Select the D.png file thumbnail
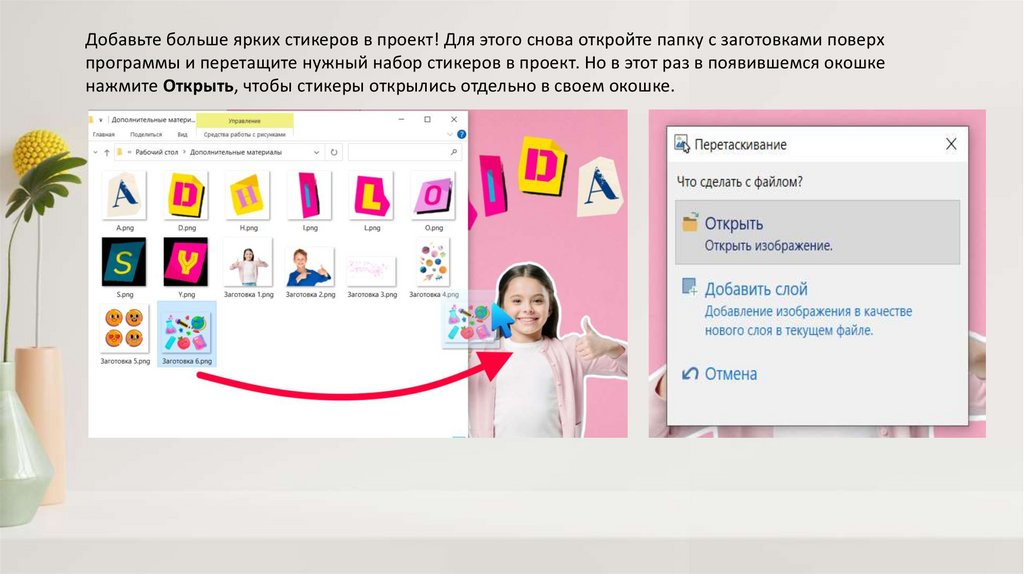The width and height of the screenshot is (1024, 574). (x=186, y=195)
